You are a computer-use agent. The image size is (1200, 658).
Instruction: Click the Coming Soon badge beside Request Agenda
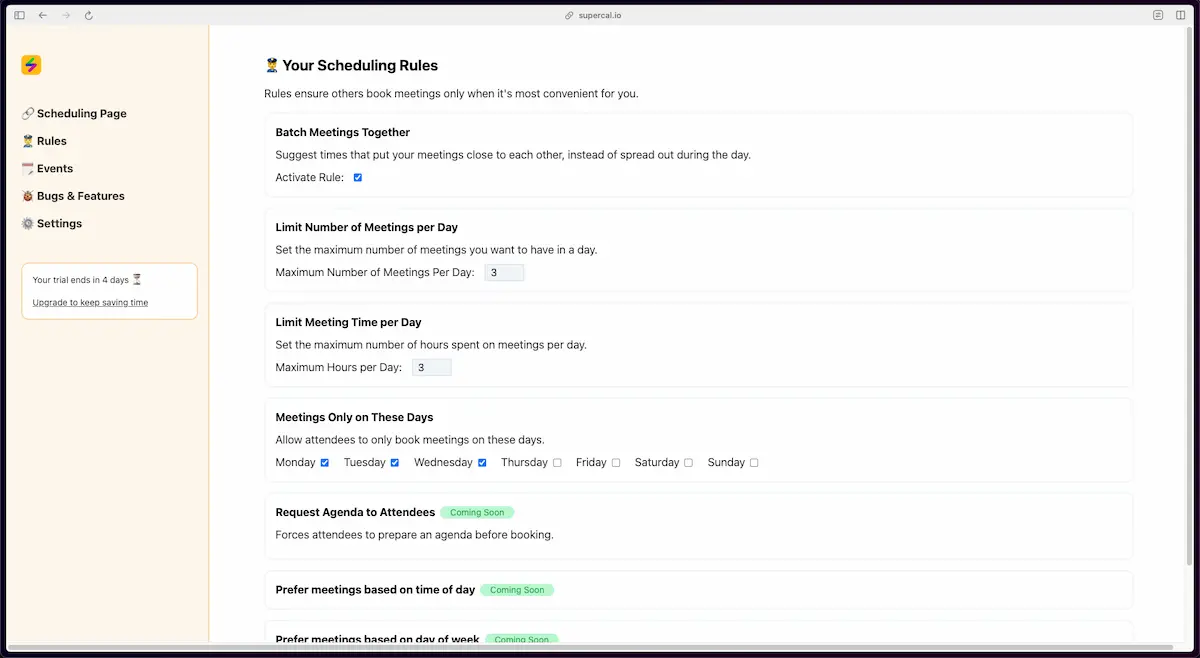coord(477,513)
